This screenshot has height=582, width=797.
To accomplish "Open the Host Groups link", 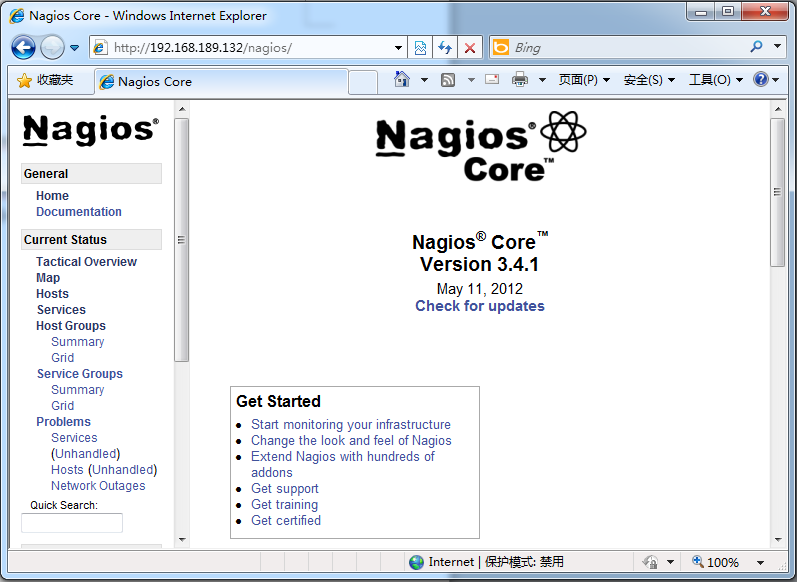I will point(71,325).
